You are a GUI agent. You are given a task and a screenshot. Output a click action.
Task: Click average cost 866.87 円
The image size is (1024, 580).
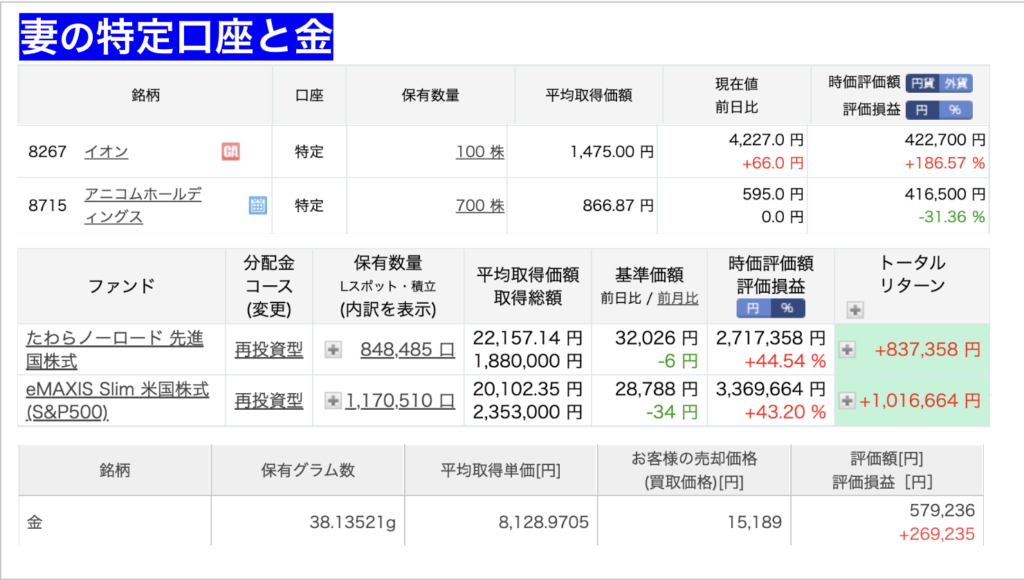click(618, 205)
